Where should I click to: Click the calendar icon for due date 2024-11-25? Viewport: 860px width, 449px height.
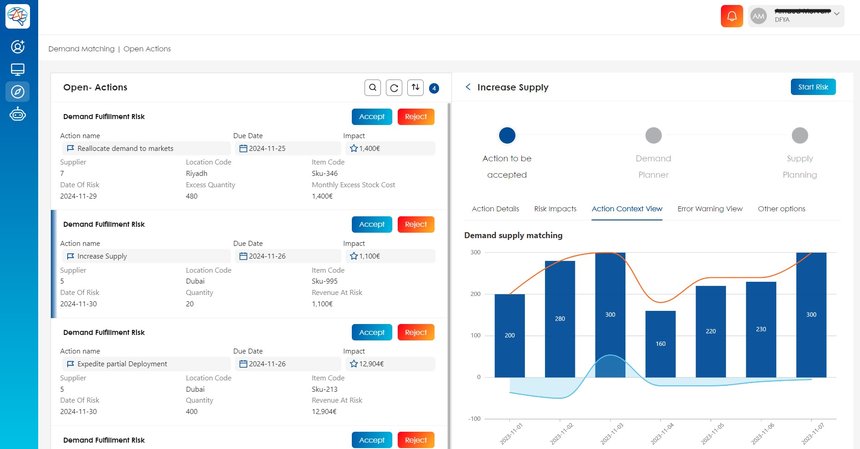[x=243, y=149]
